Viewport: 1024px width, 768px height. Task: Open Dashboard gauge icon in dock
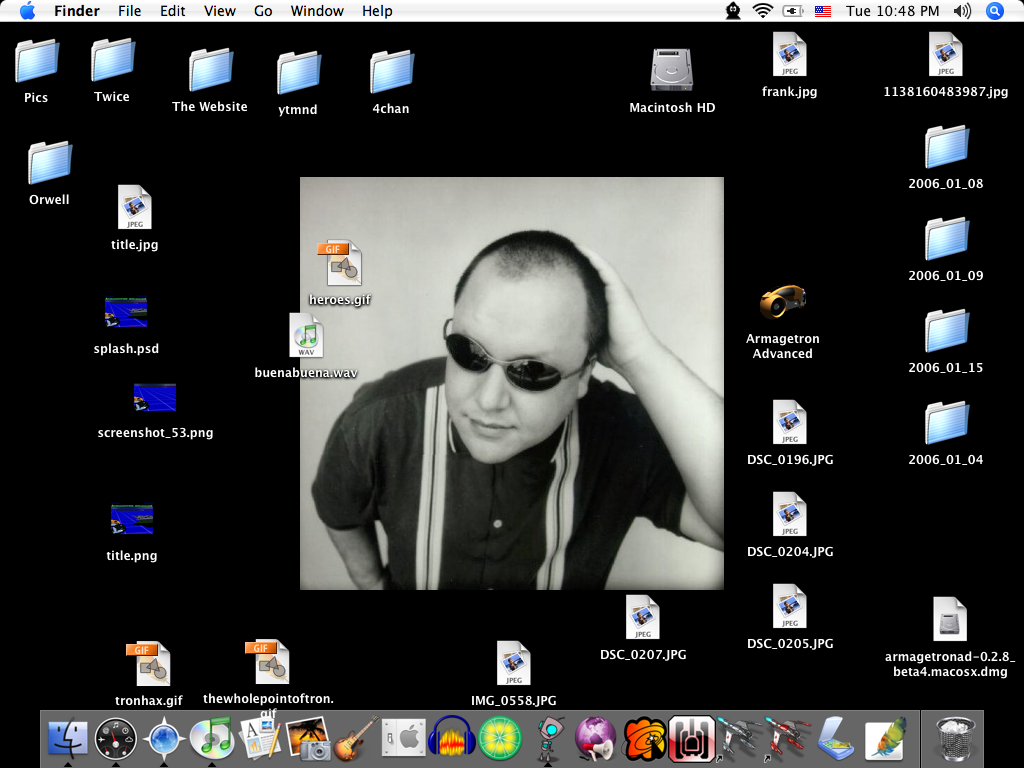click(x=116, y=739)
